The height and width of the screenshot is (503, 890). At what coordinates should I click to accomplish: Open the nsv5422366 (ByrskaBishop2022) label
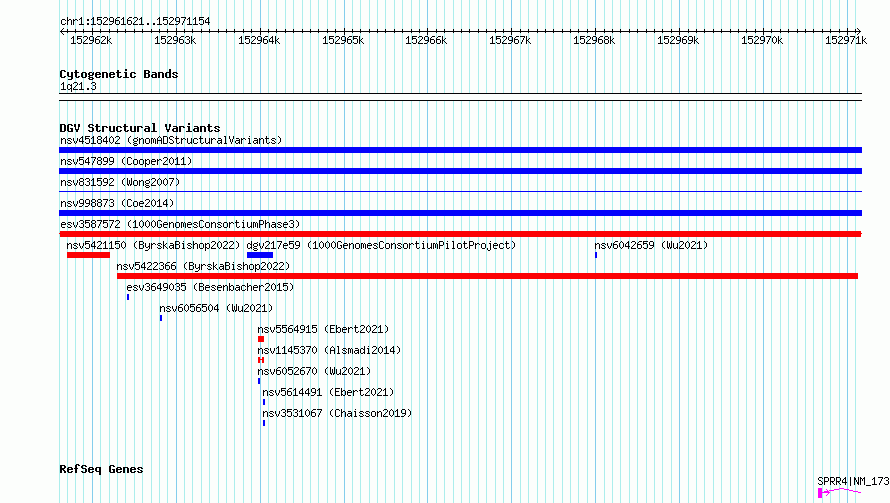(203, 266)
